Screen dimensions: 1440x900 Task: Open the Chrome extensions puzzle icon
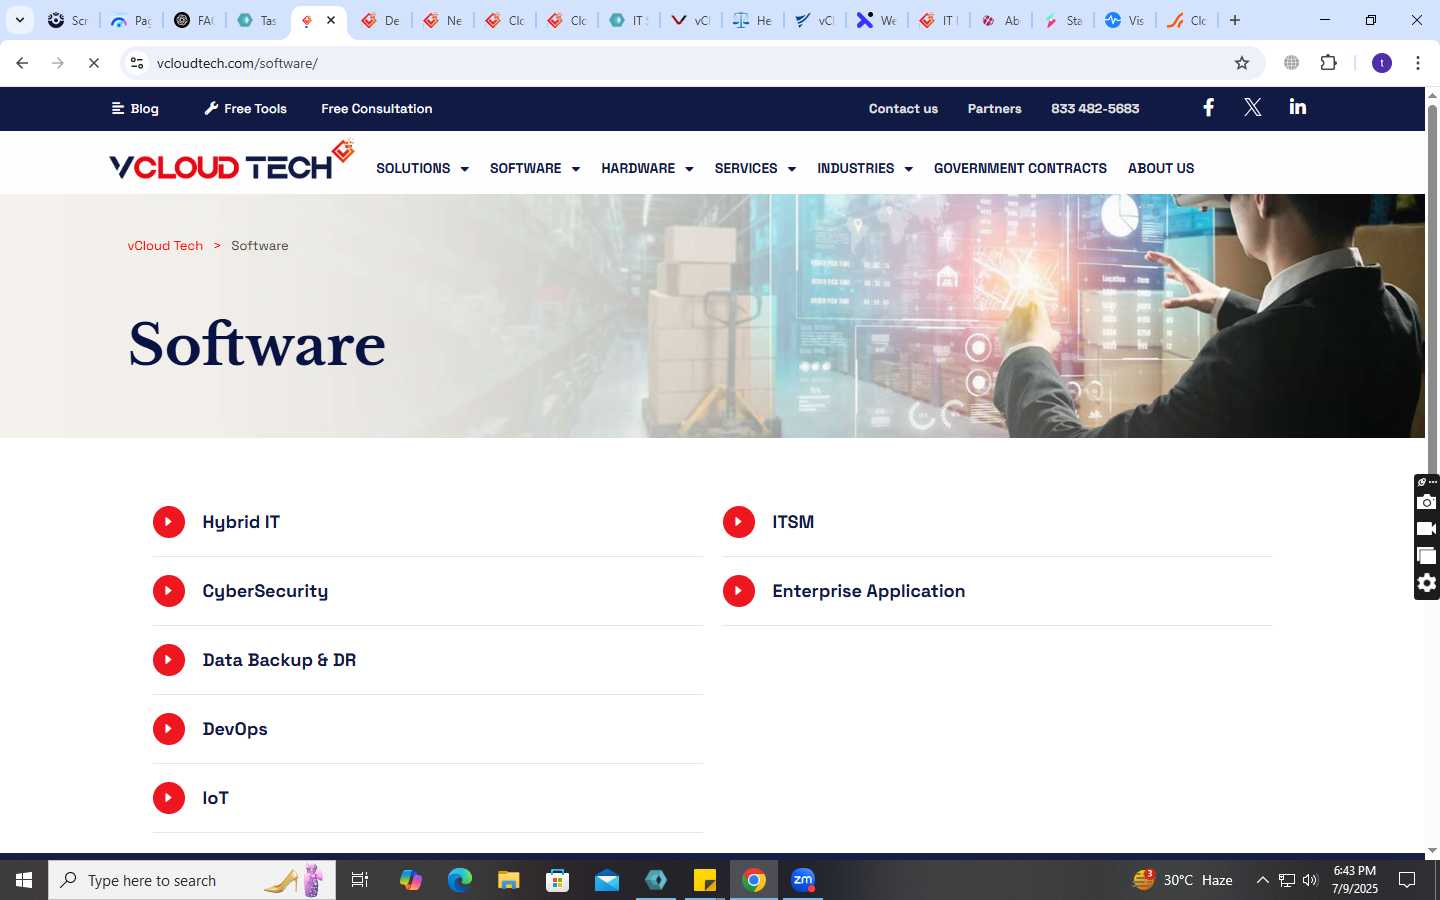(x=1328, y=63)
